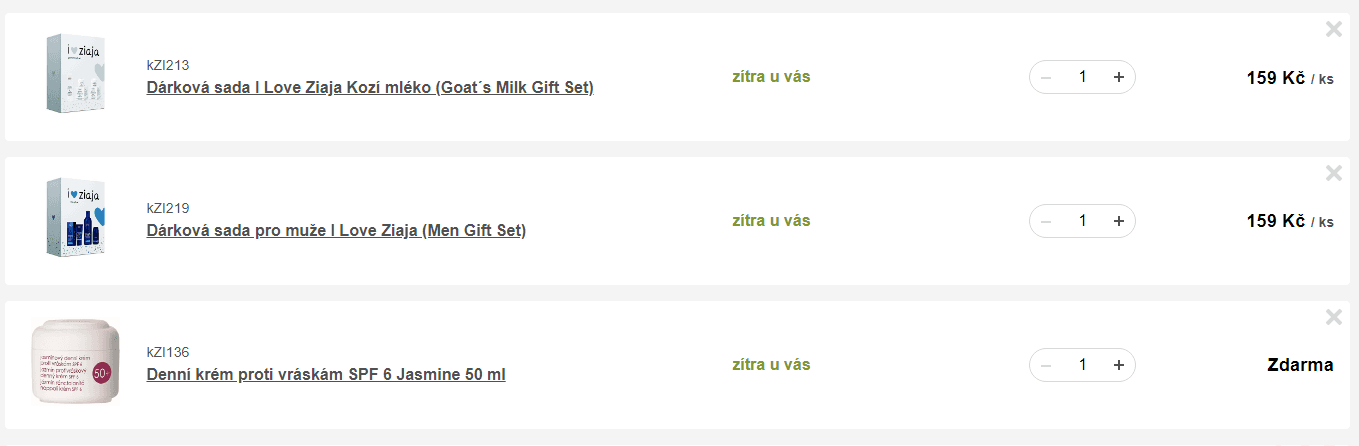
Task: Decrease quantity of Jasmine day cream
Action: [1046, 365]
